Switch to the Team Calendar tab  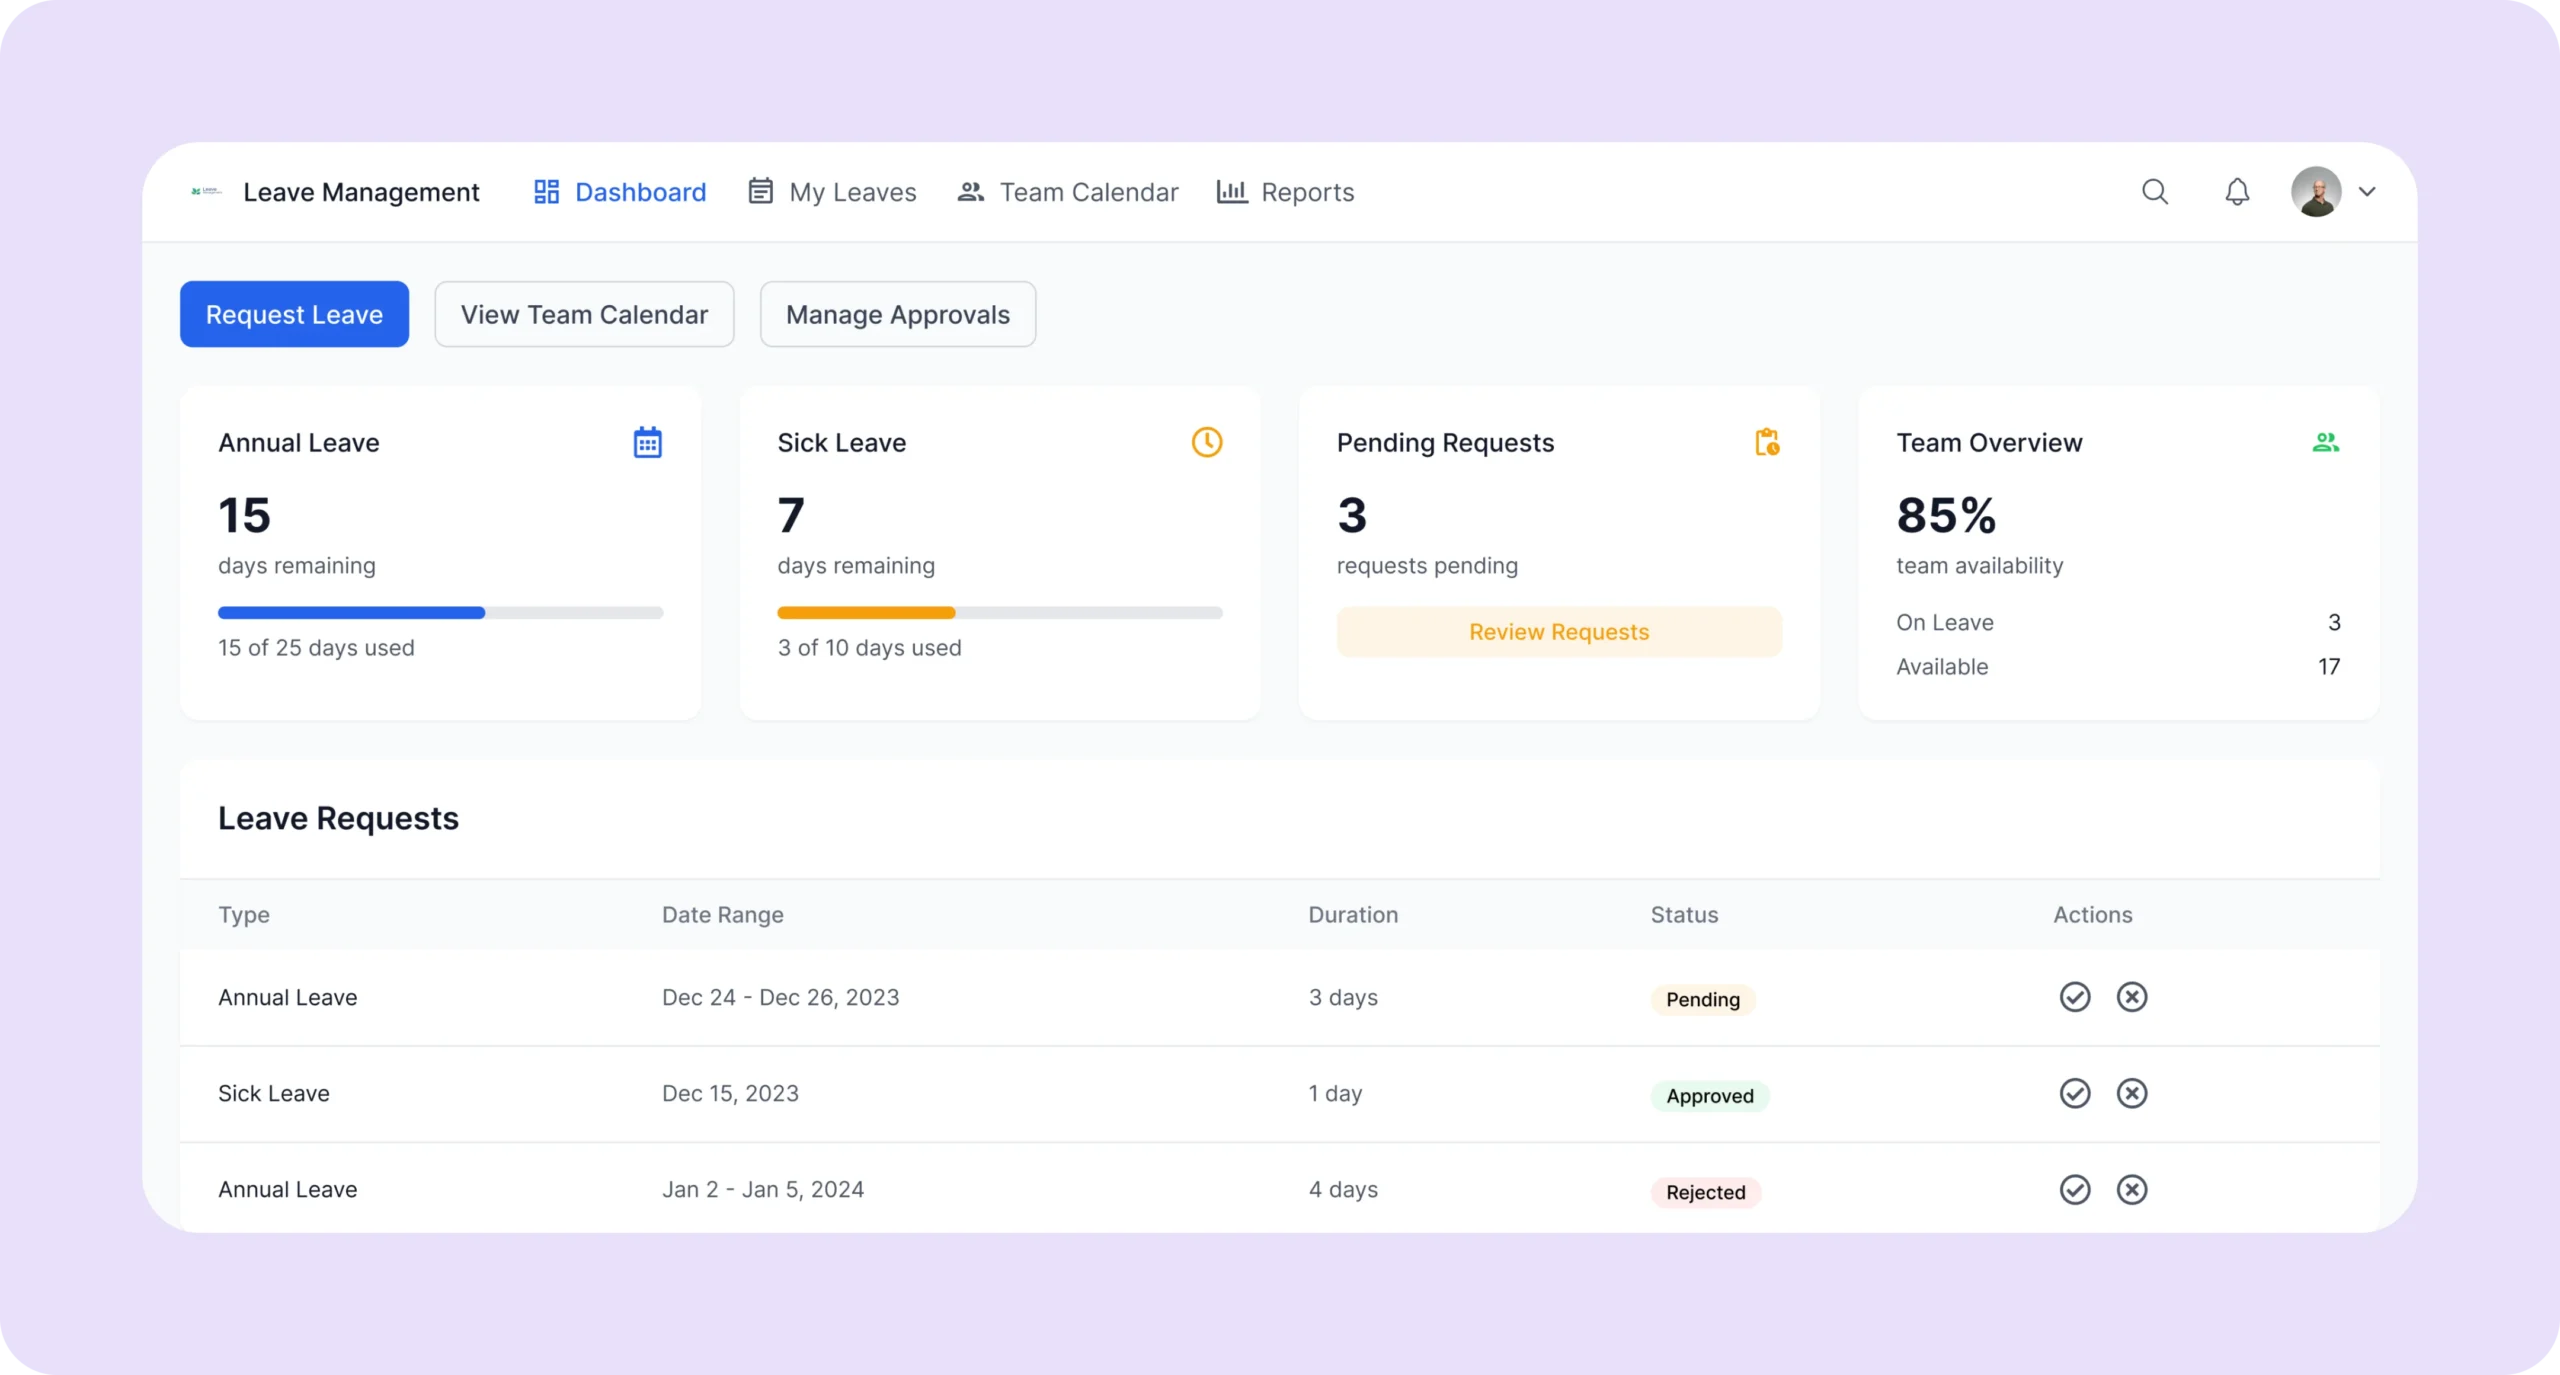[1068, 191]
